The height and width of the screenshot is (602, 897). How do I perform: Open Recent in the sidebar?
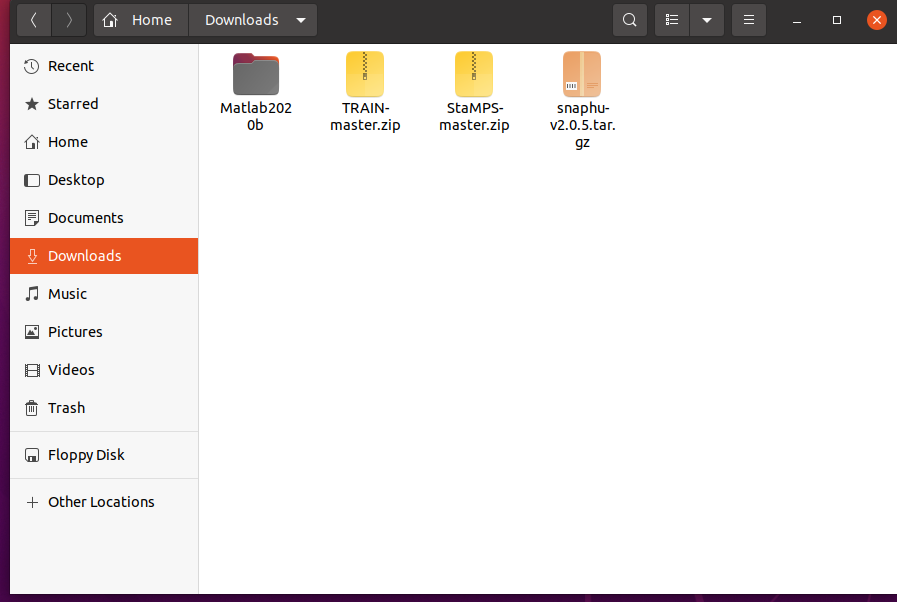(104, 66)
